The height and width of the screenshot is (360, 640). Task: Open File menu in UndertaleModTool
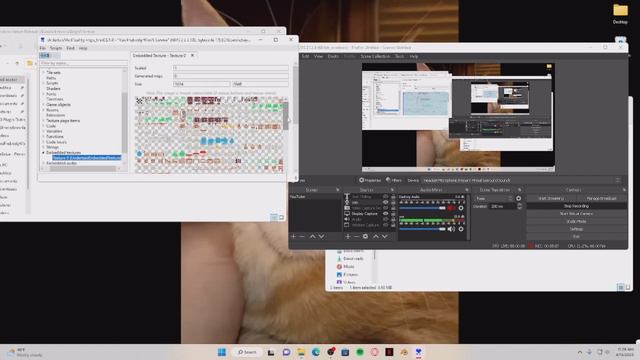tap(42, 48)
